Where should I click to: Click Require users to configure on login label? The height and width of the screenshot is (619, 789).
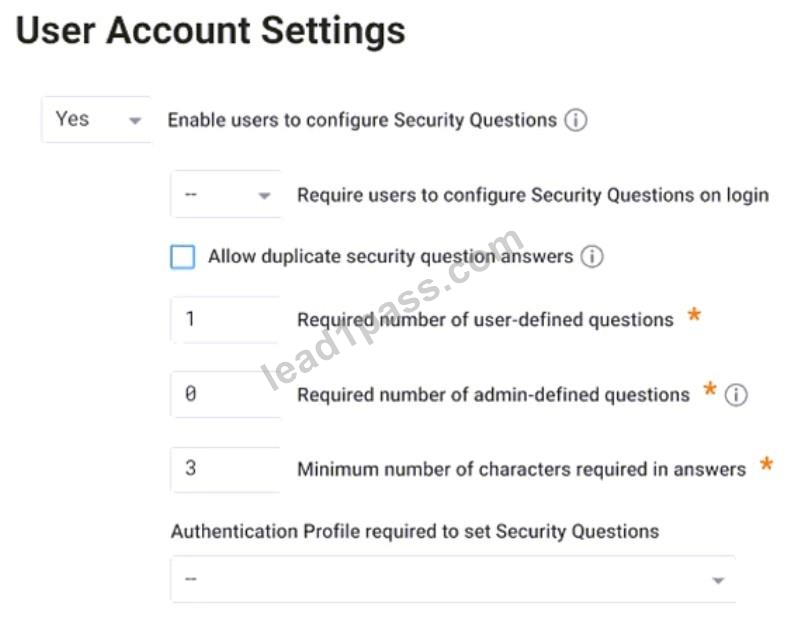click(533, 195)
